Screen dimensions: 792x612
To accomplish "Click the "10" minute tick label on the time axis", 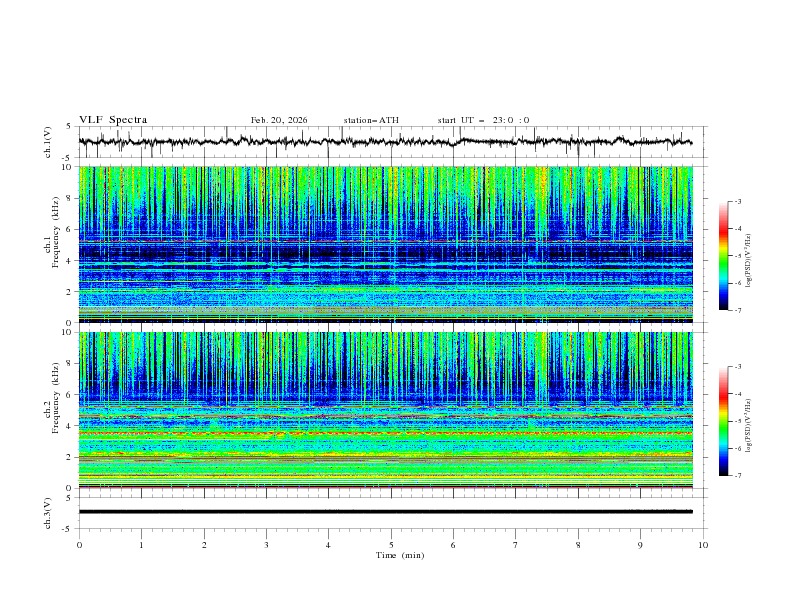I will (703, 545).
